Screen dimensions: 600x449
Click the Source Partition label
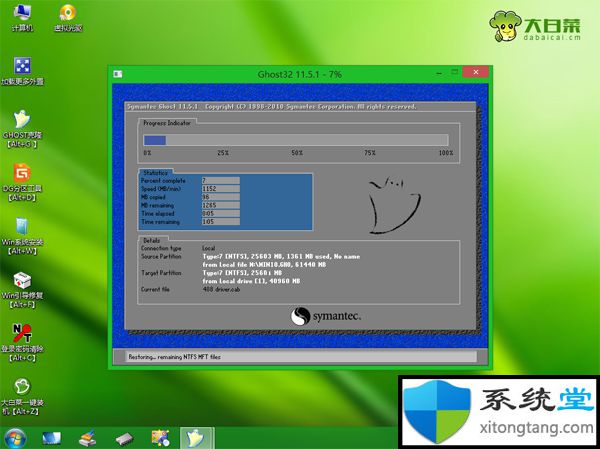click(161, 256)
